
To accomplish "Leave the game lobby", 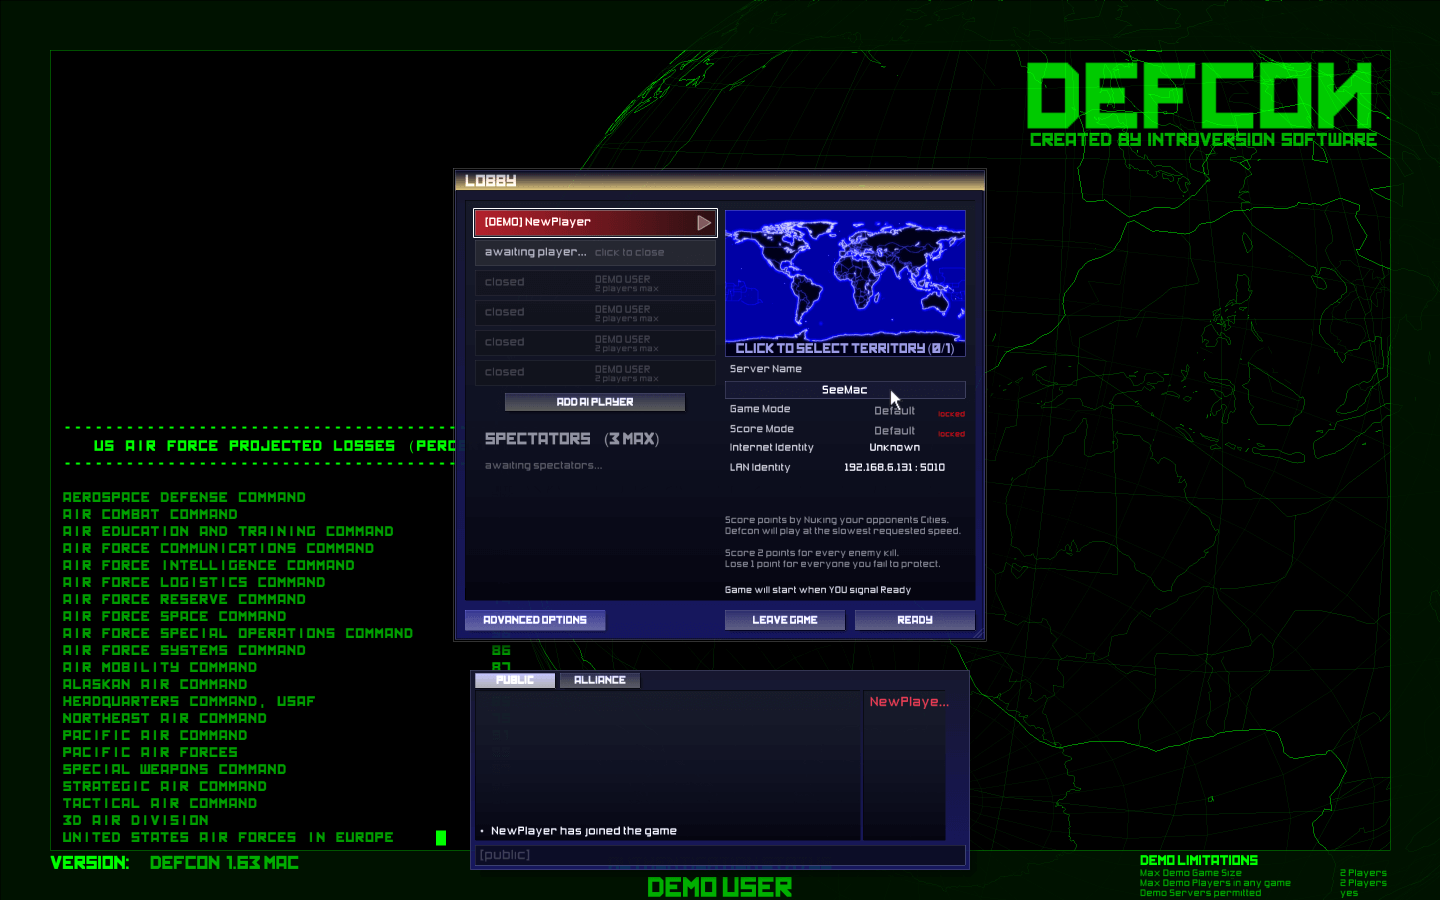I will [785, 620].
